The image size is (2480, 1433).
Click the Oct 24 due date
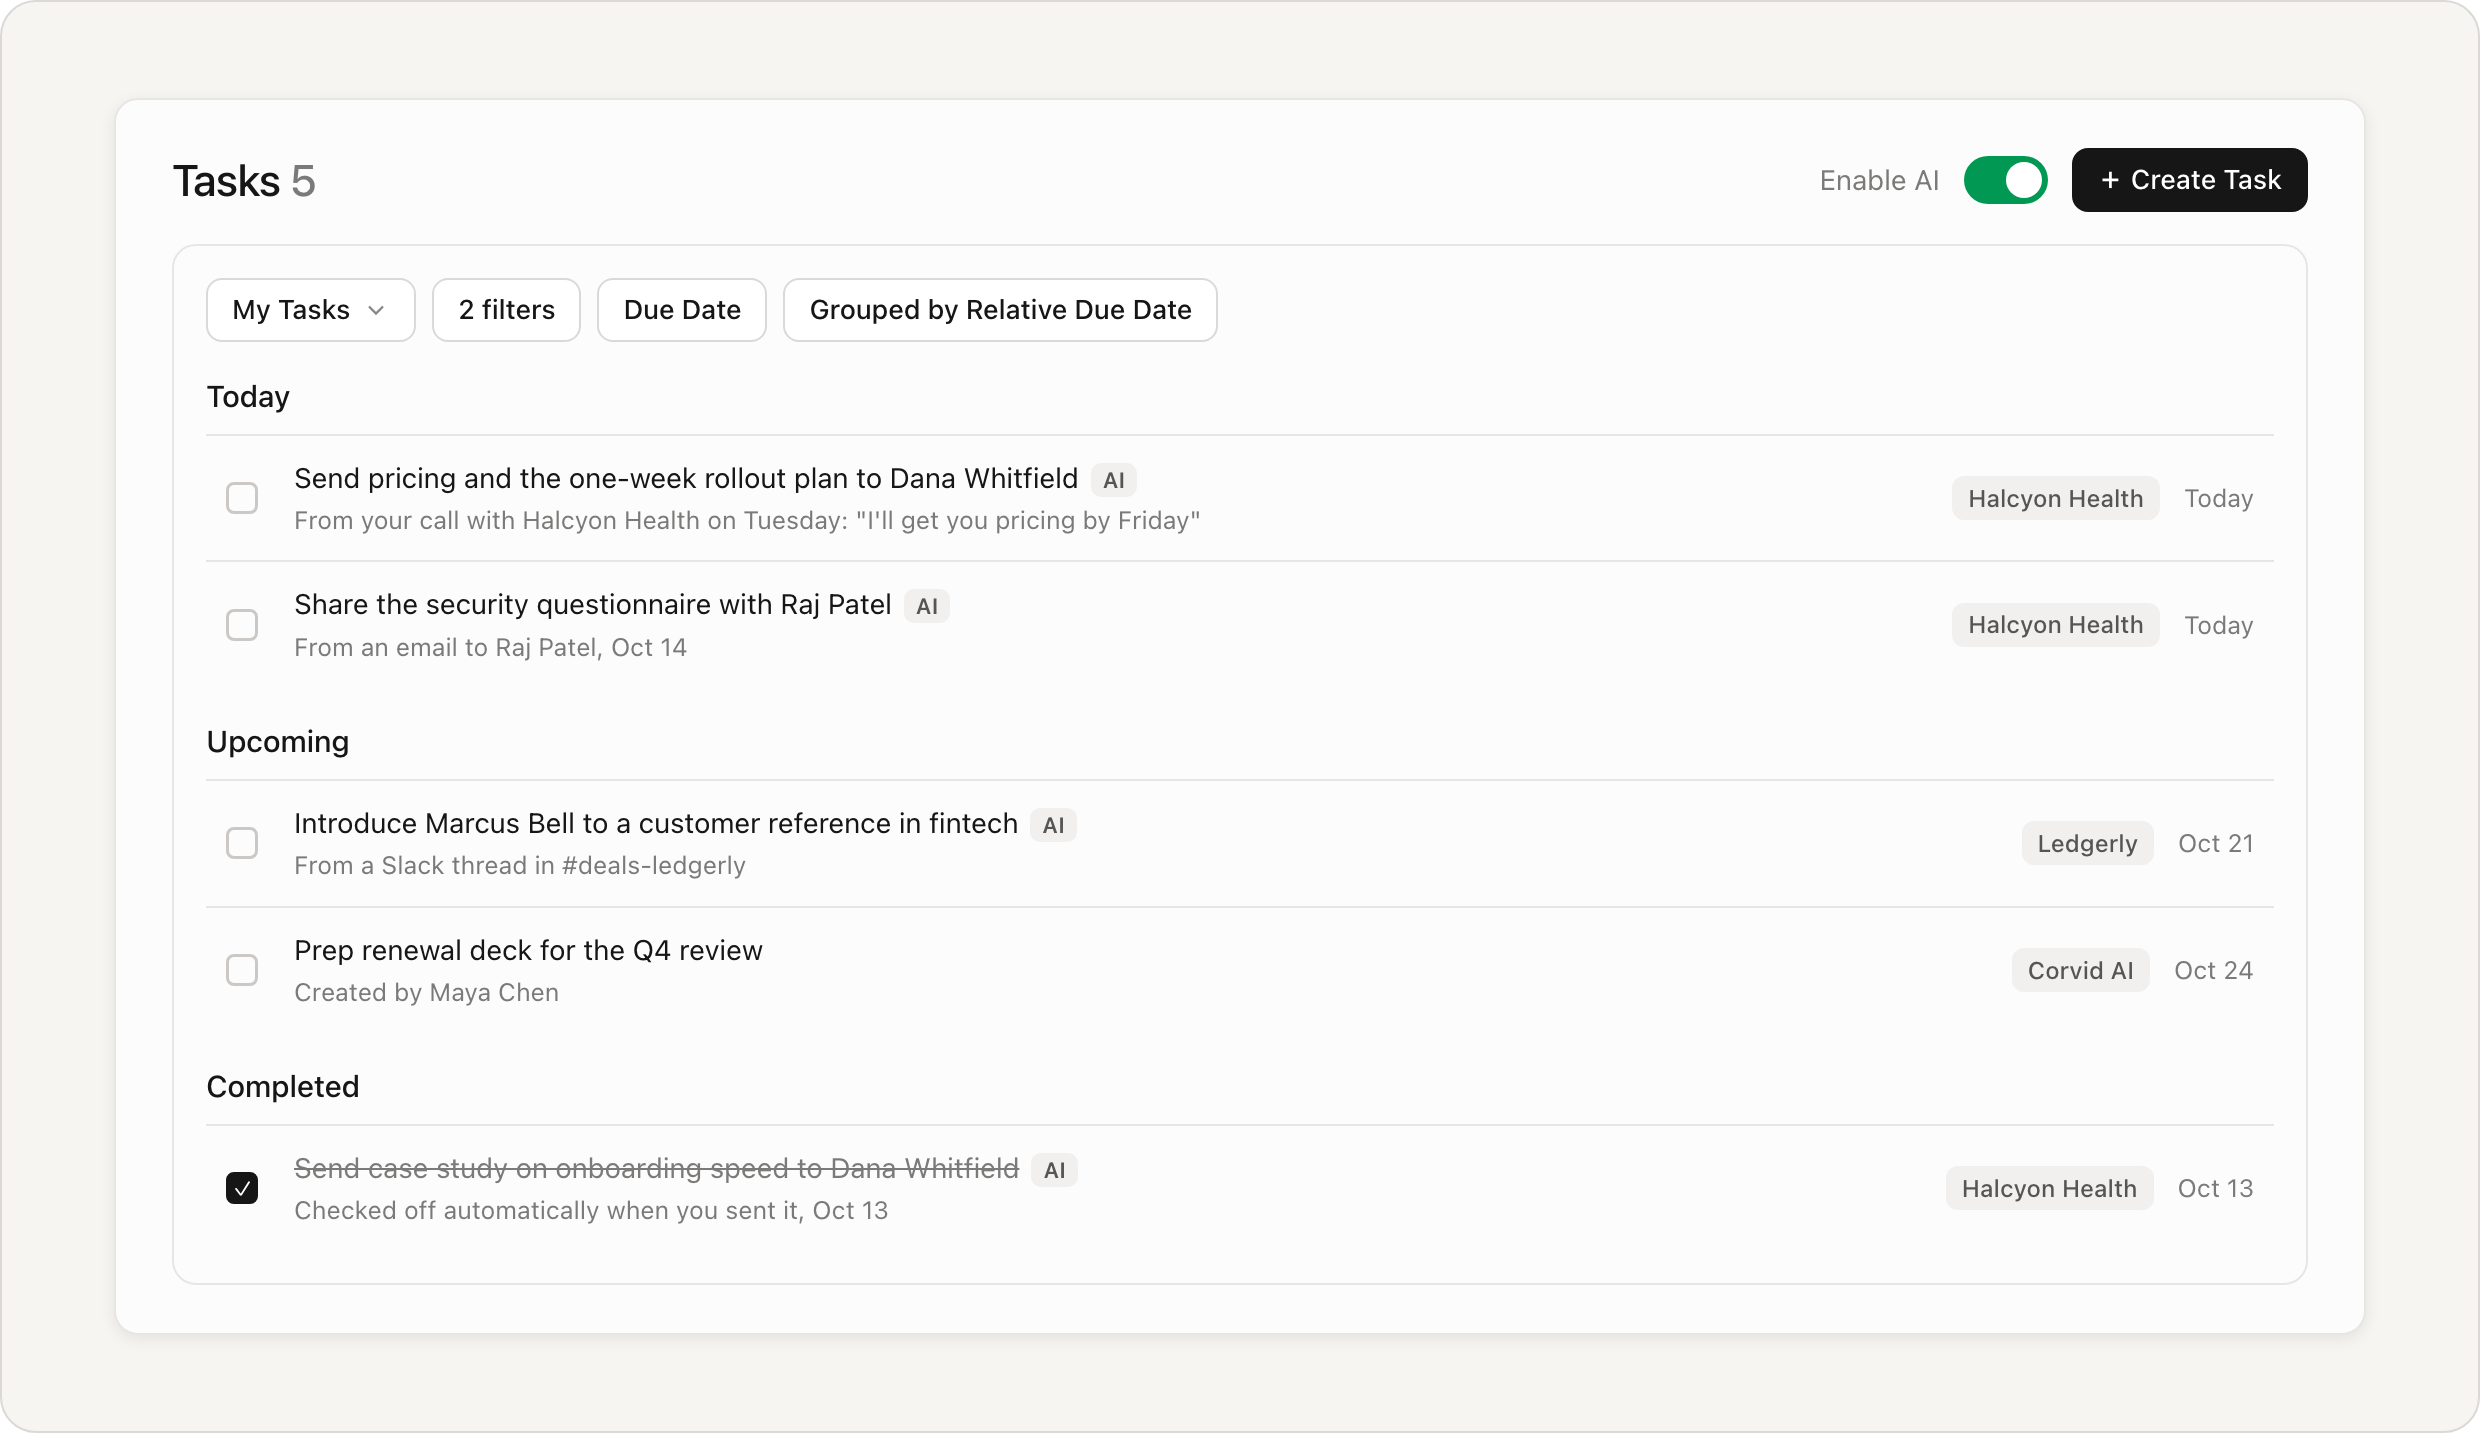tap(2213, 970)
